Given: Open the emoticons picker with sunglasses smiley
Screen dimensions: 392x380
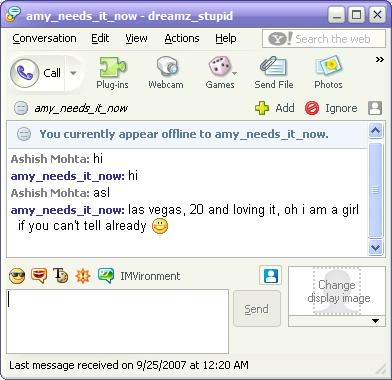Looking at the screenshot, I should click(x=17, y=276).
